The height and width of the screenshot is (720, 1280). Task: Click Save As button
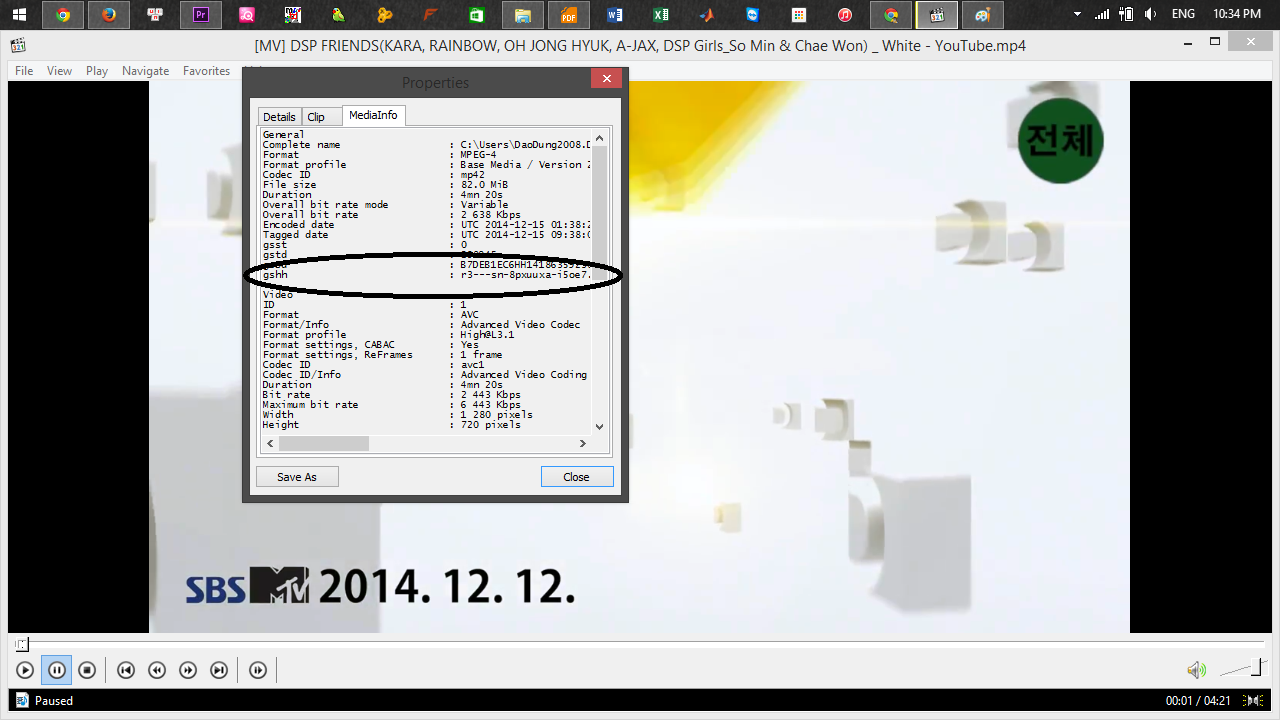coord(297,477)
